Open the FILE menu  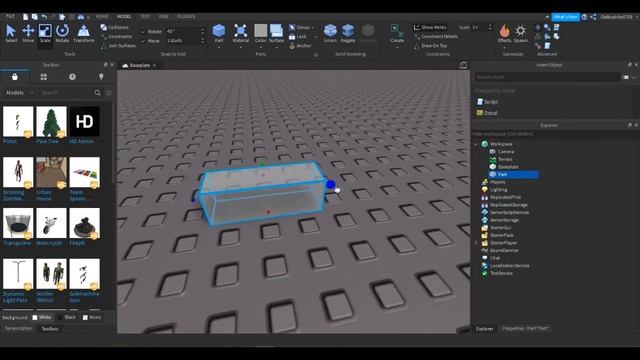10,16
